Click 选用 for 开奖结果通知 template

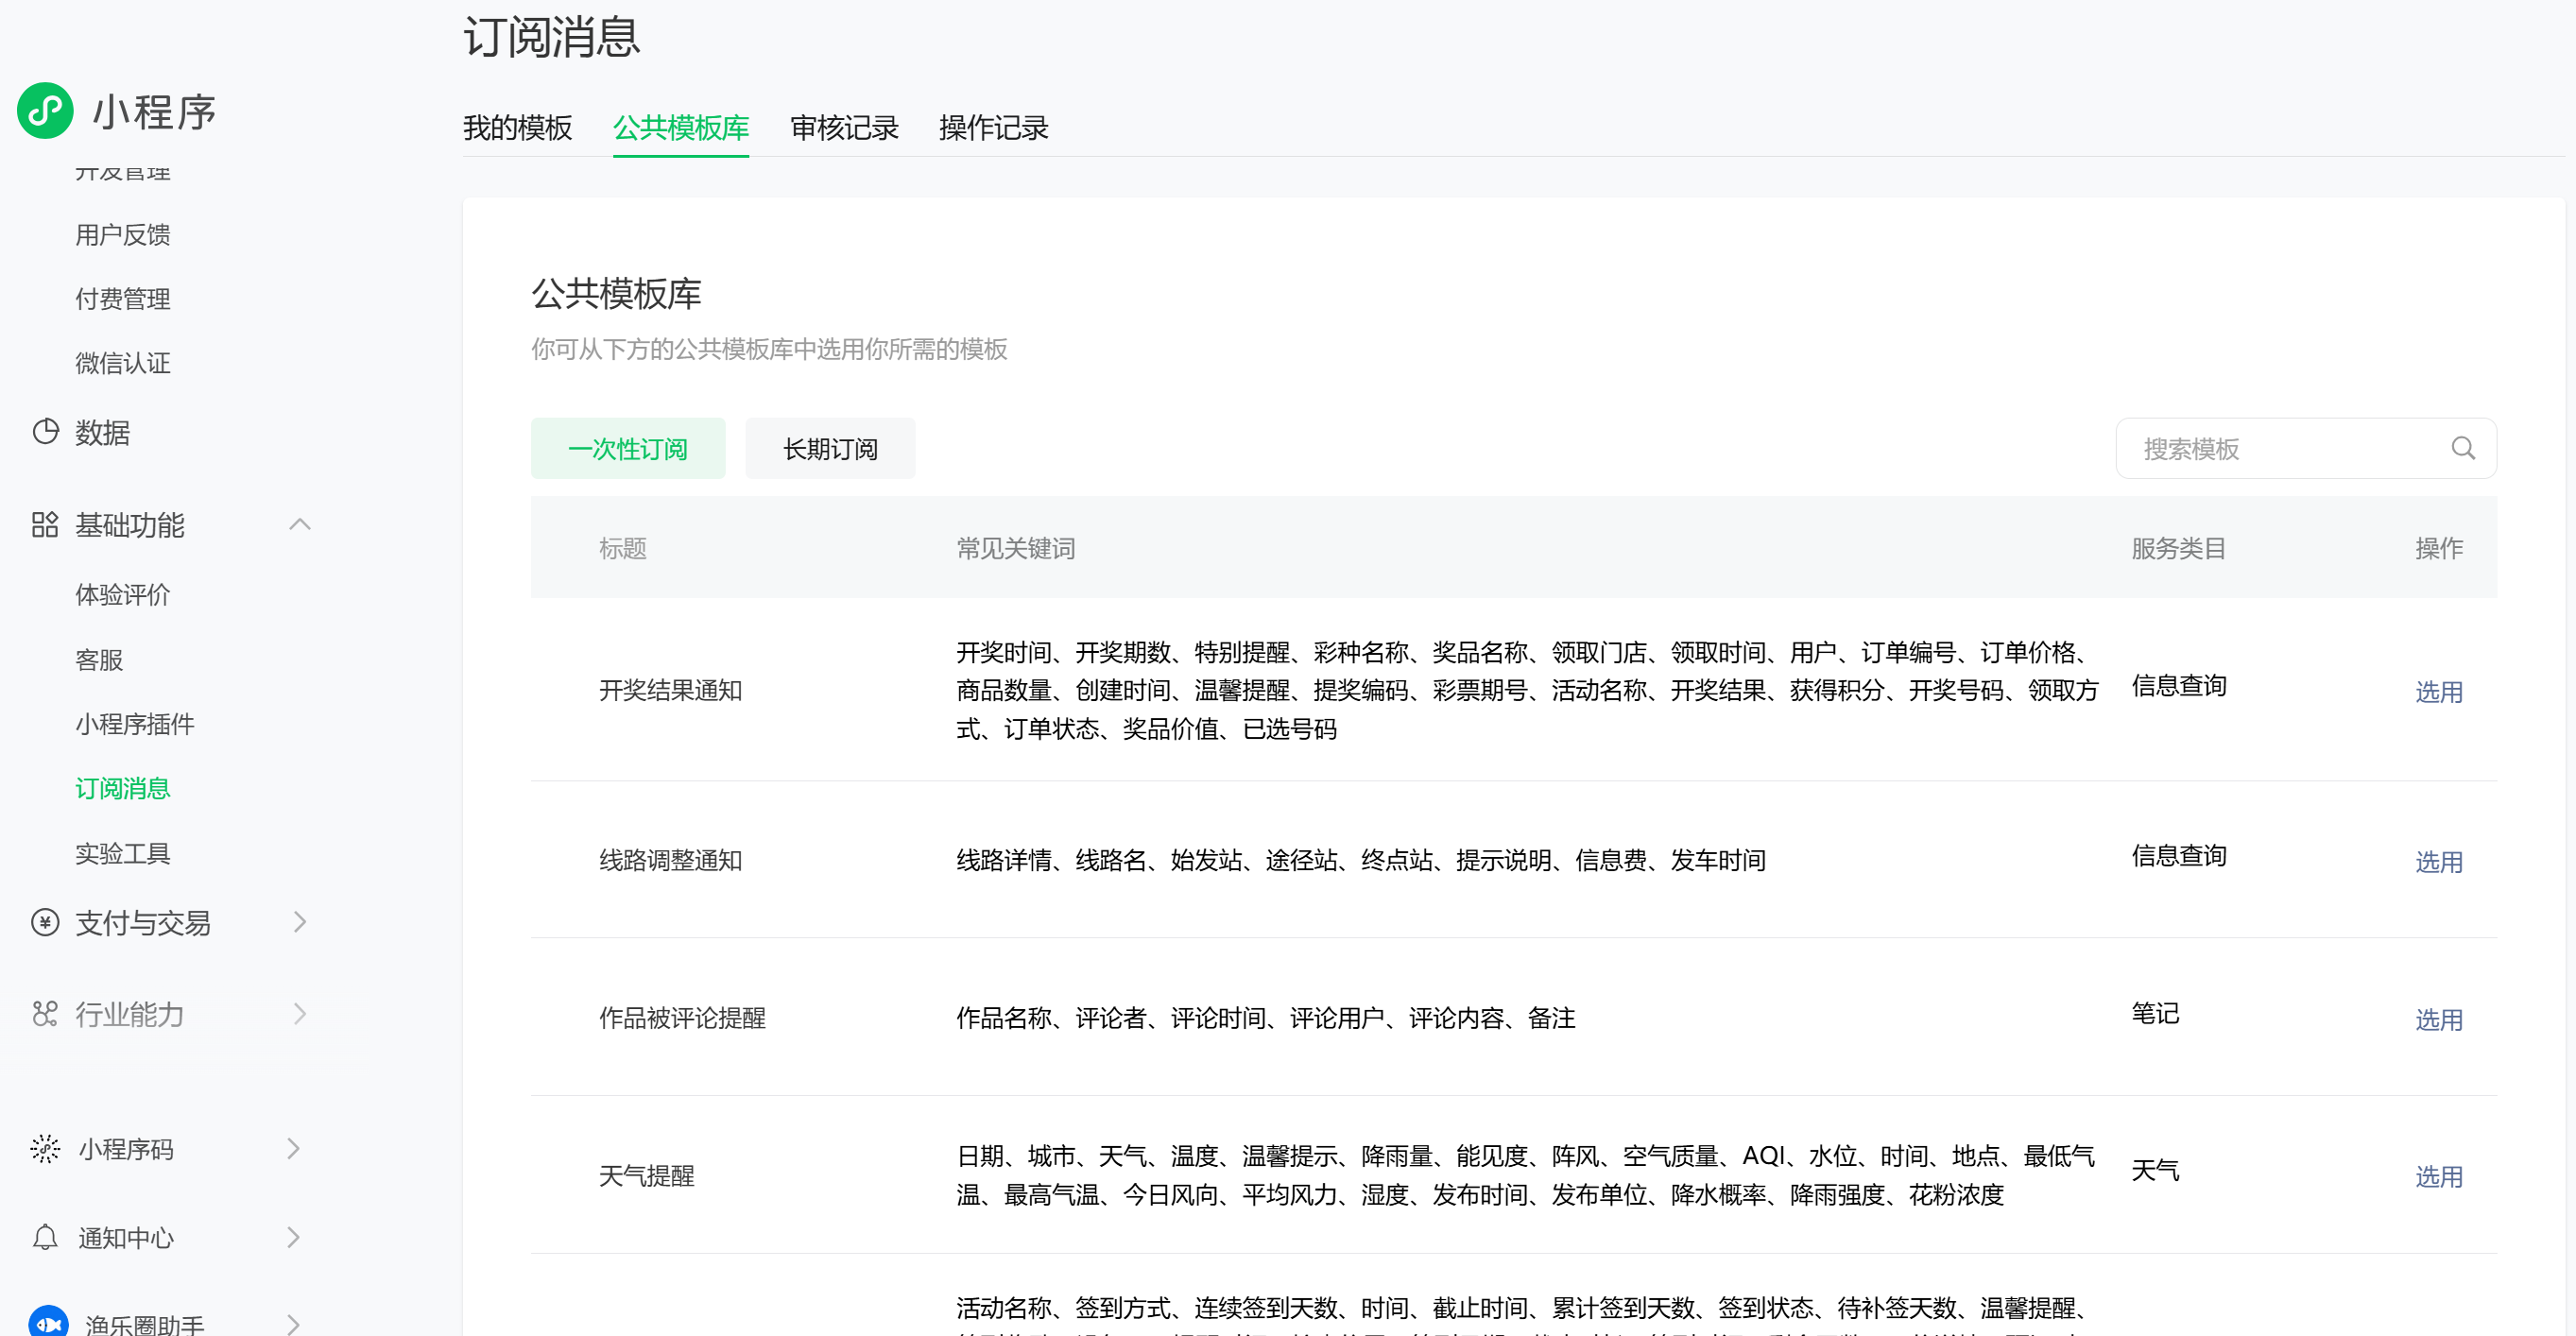click(x=2437, y=691)
